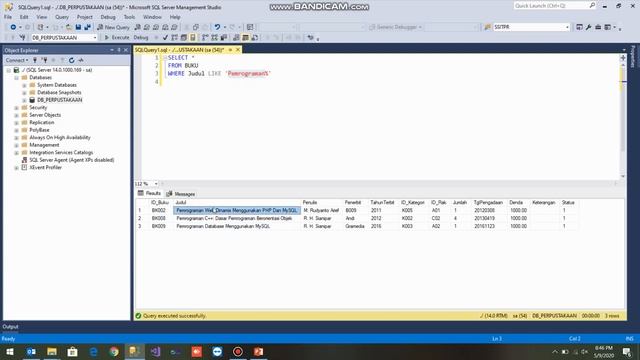Click the Save file toolbar icon
Viewport: 640px width, 360px height.
(78, 27)
